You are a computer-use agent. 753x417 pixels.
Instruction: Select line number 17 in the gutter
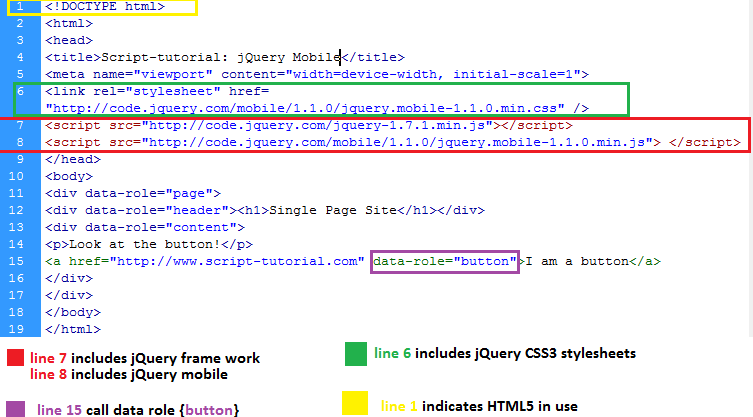pos(16,295)
